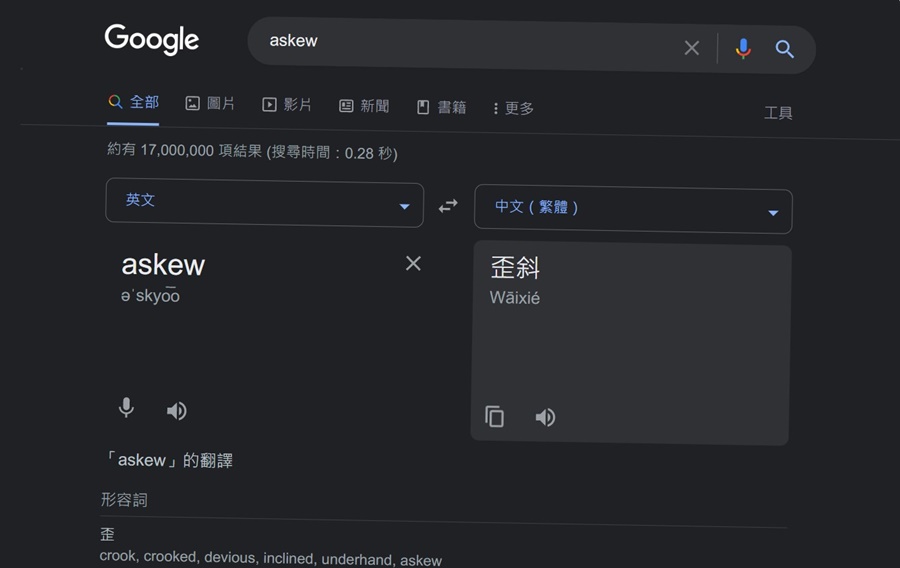Open the 工具 tools option
Viewport: 900px width, 568px height.
point(778,112)
